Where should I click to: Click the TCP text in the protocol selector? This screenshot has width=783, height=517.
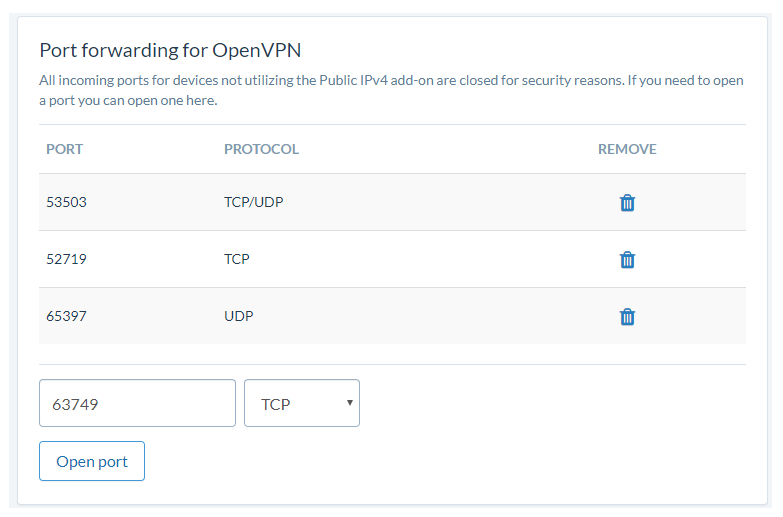(276, 404)
